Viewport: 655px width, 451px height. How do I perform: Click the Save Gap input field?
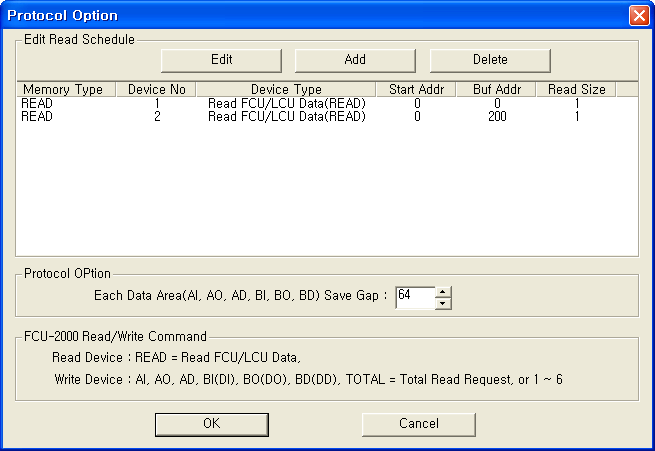415,298
